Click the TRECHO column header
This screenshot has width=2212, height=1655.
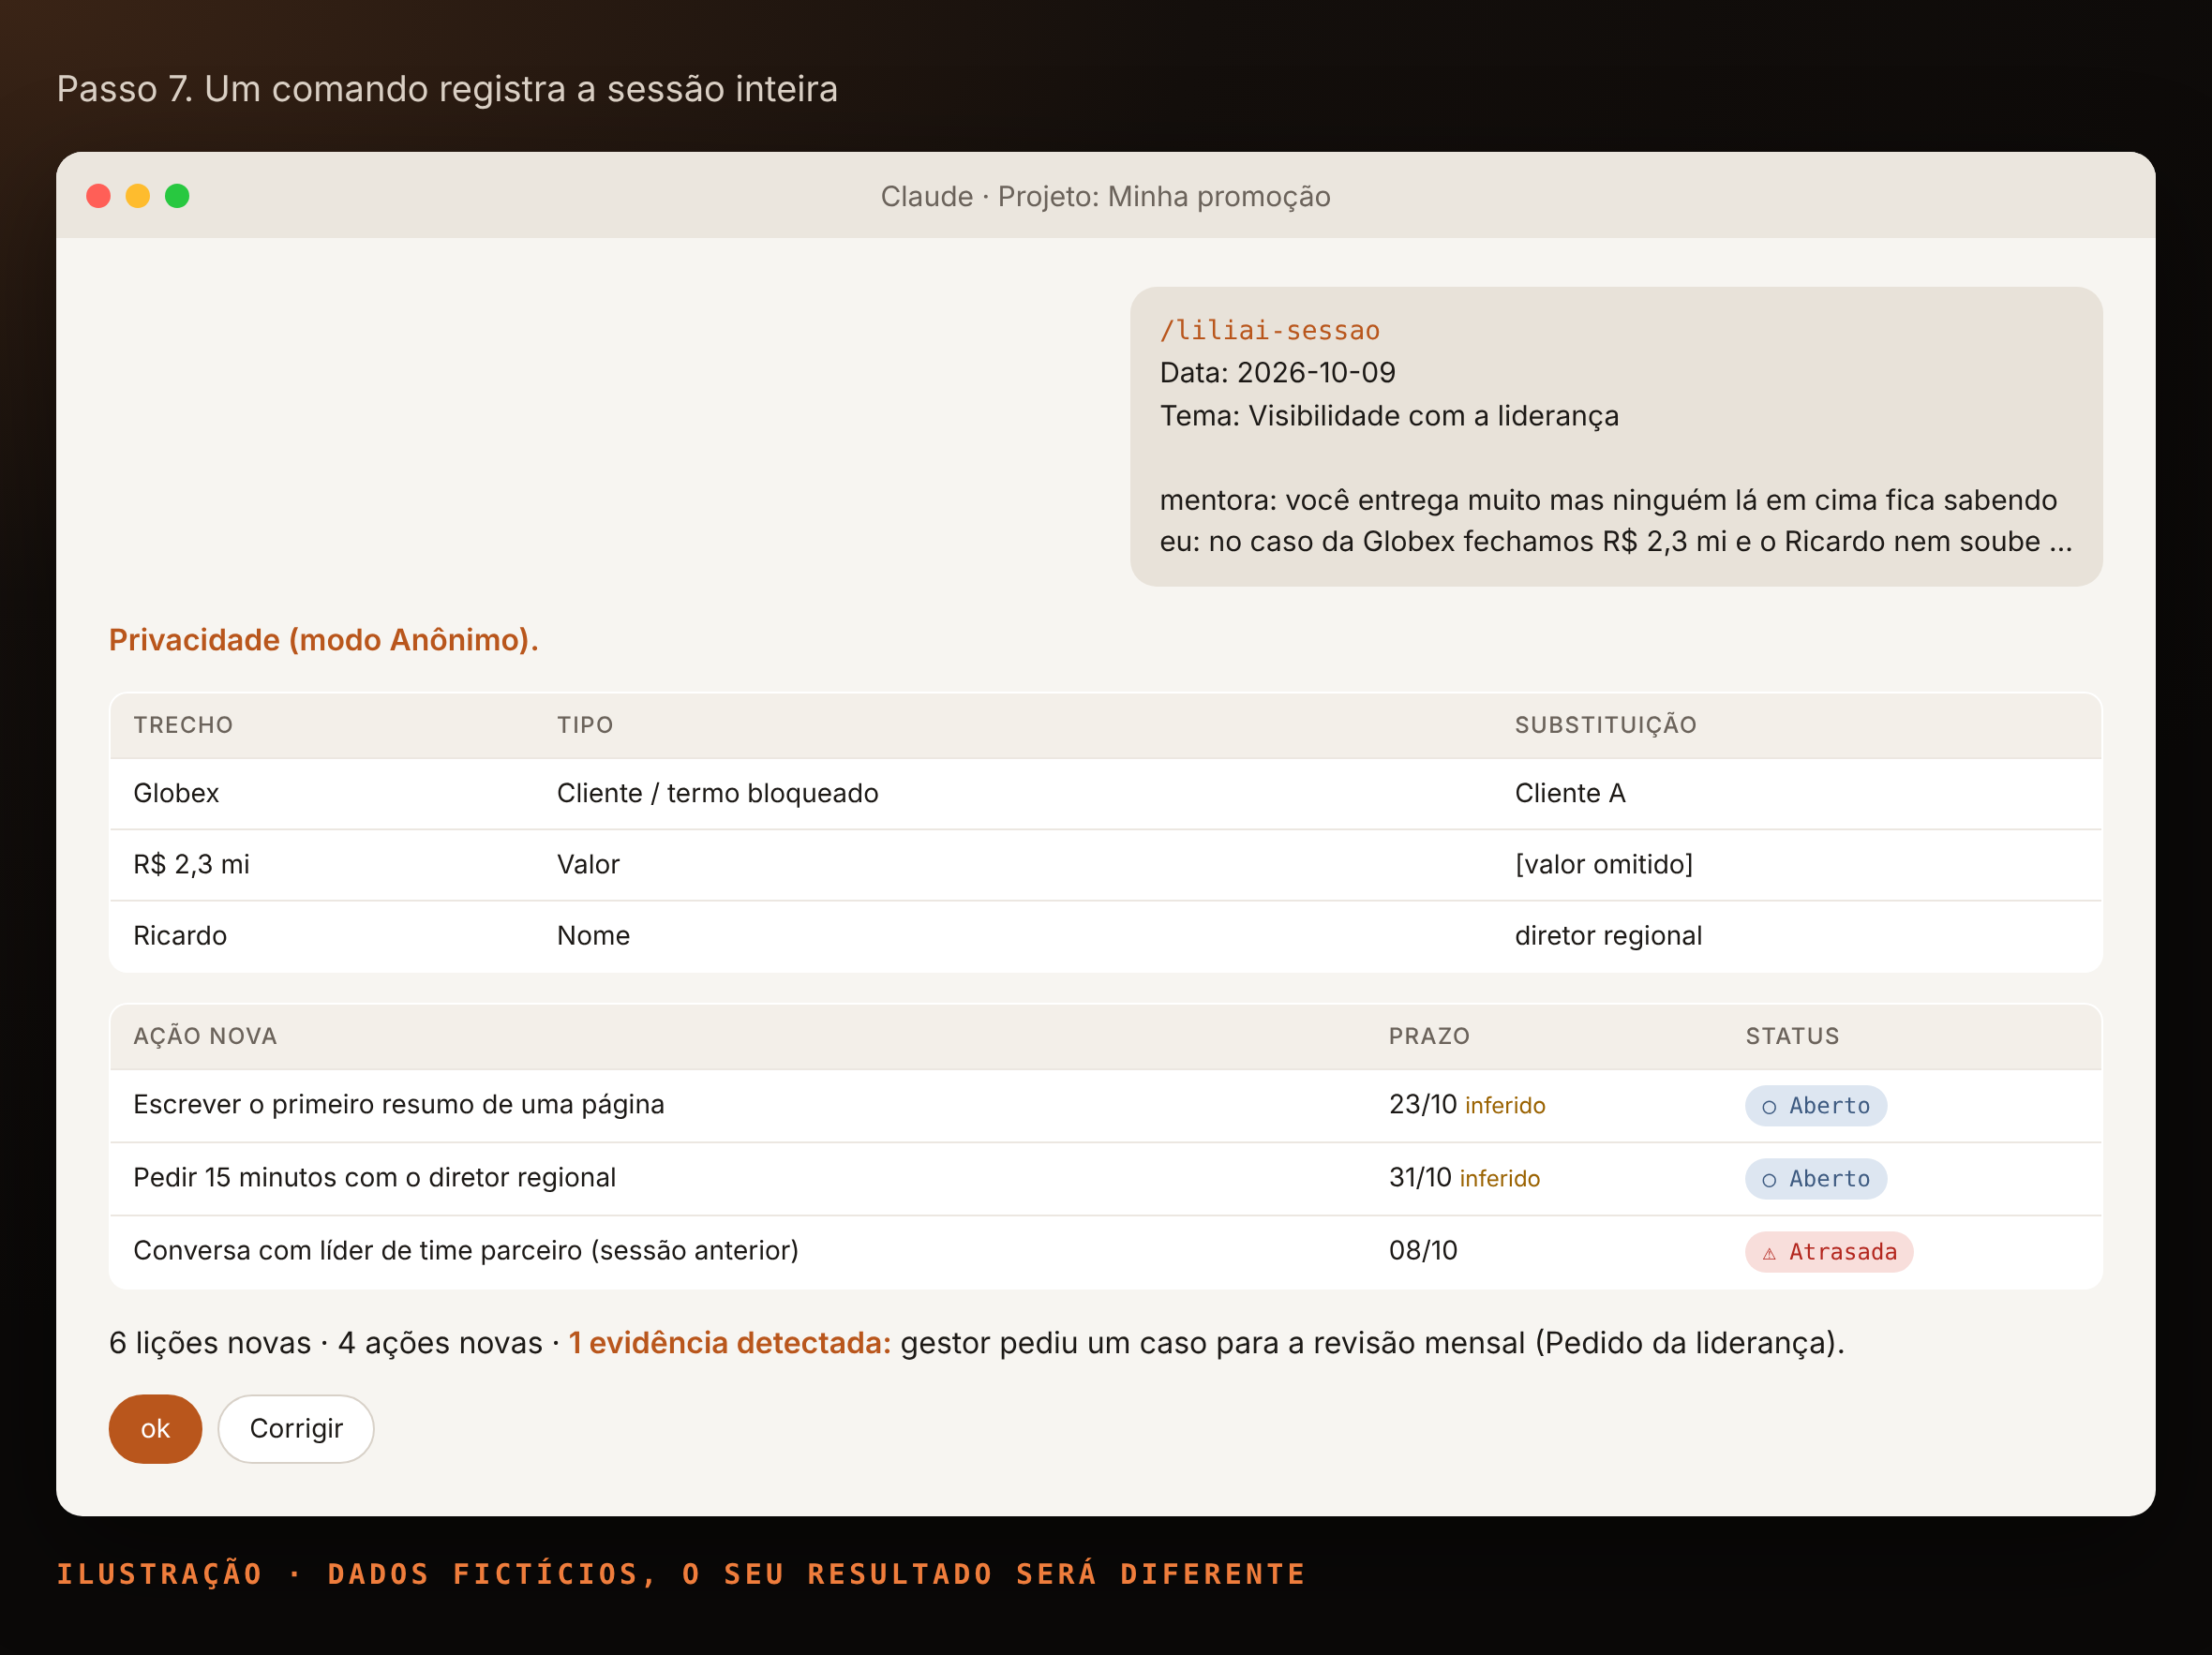click(183, 725)
